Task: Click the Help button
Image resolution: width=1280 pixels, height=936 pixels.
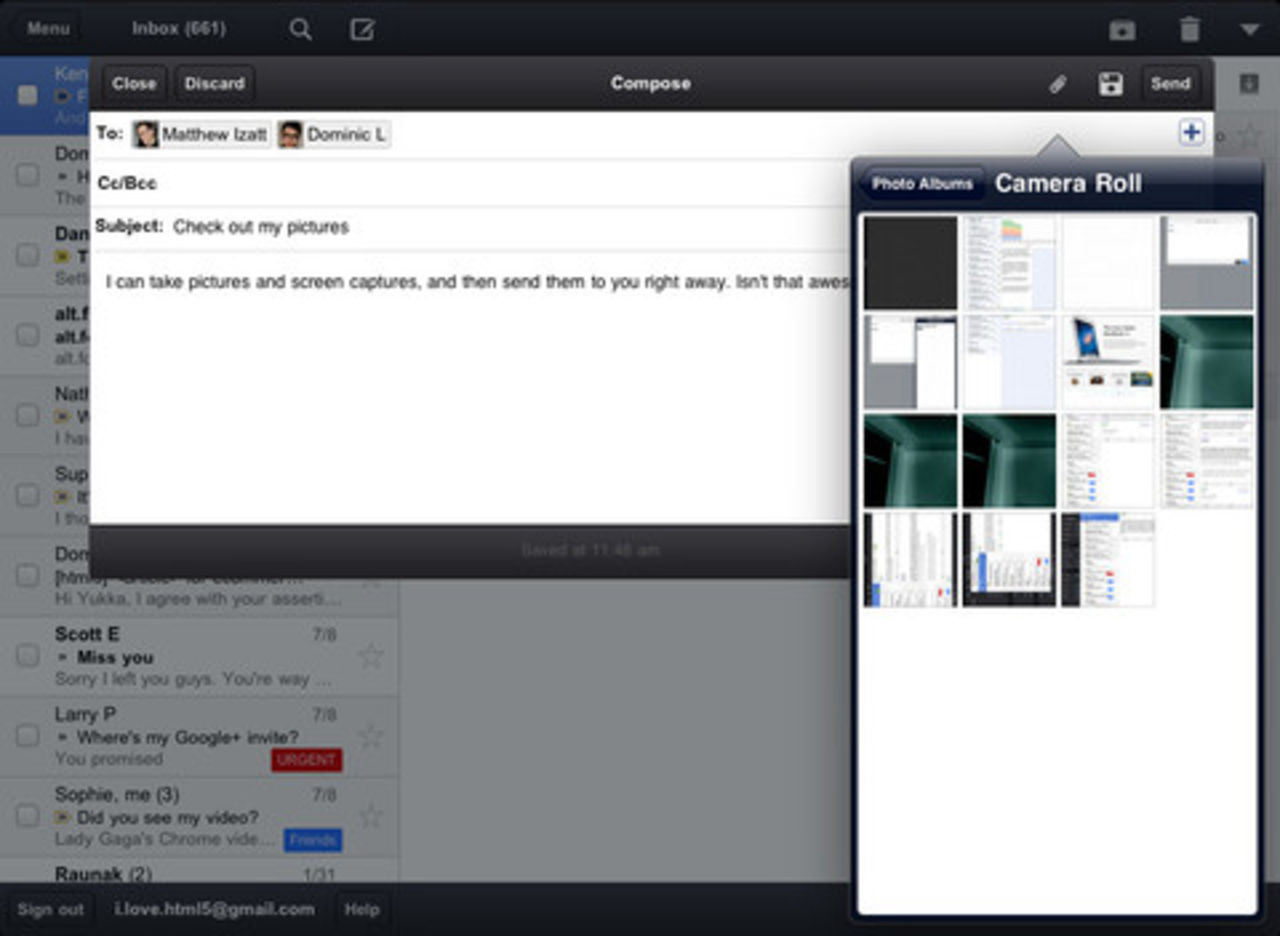Action: pyautogui.click(x=361, y=909)
